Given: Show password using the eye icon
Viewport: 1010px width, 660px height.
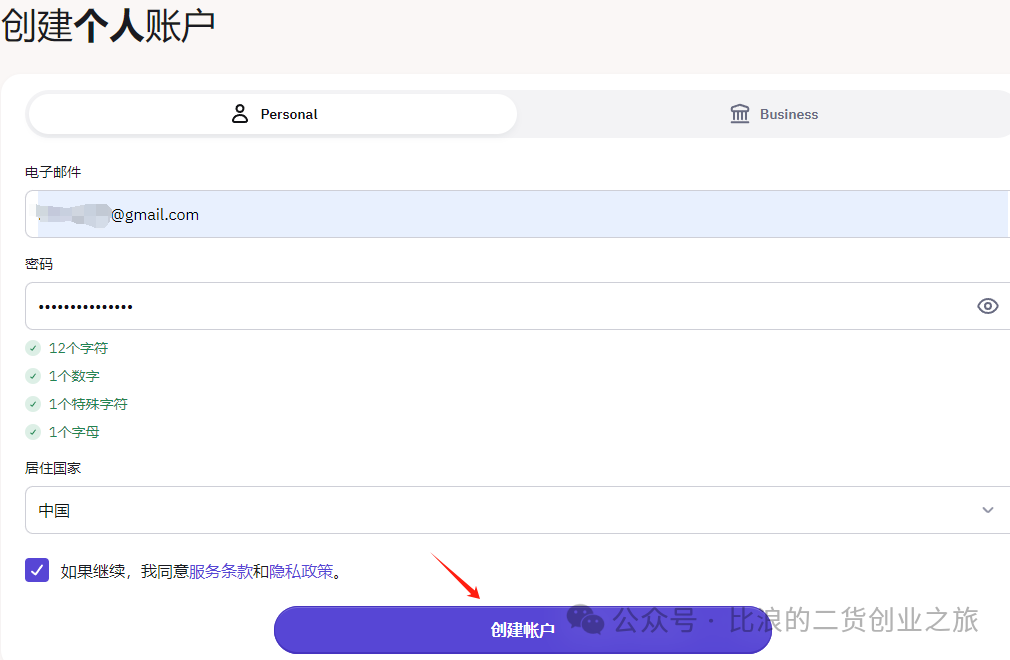Looking at the screenshot, I should pos(987,306).
